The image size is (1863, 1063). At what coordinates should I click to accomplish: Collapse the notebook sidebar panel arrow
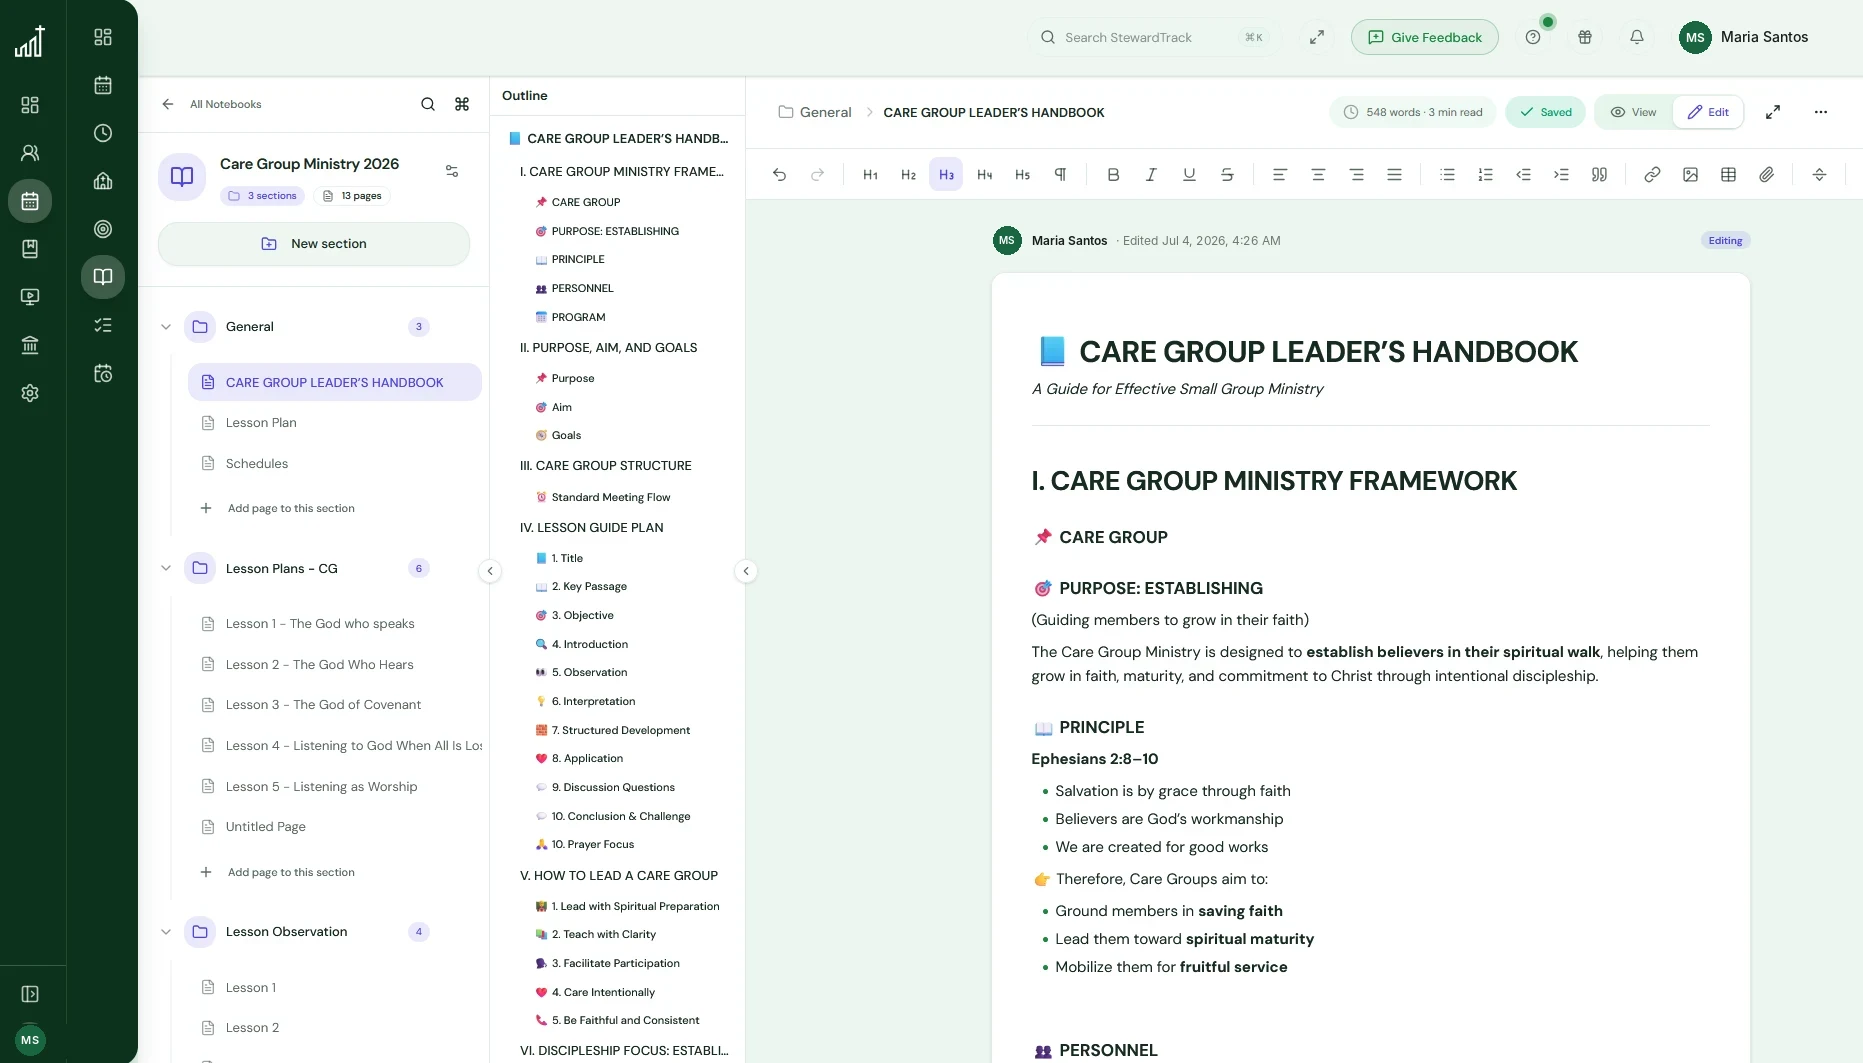(490, 571)
